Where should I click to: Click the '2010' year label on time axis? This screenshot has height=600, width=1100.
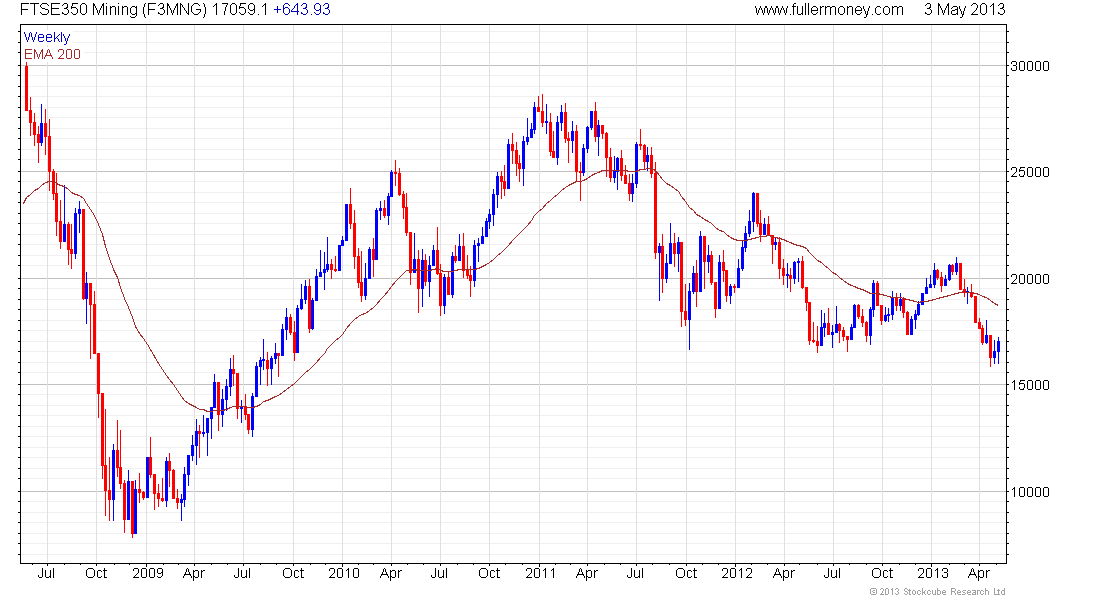pyautogui.click(x=344, y=573)
